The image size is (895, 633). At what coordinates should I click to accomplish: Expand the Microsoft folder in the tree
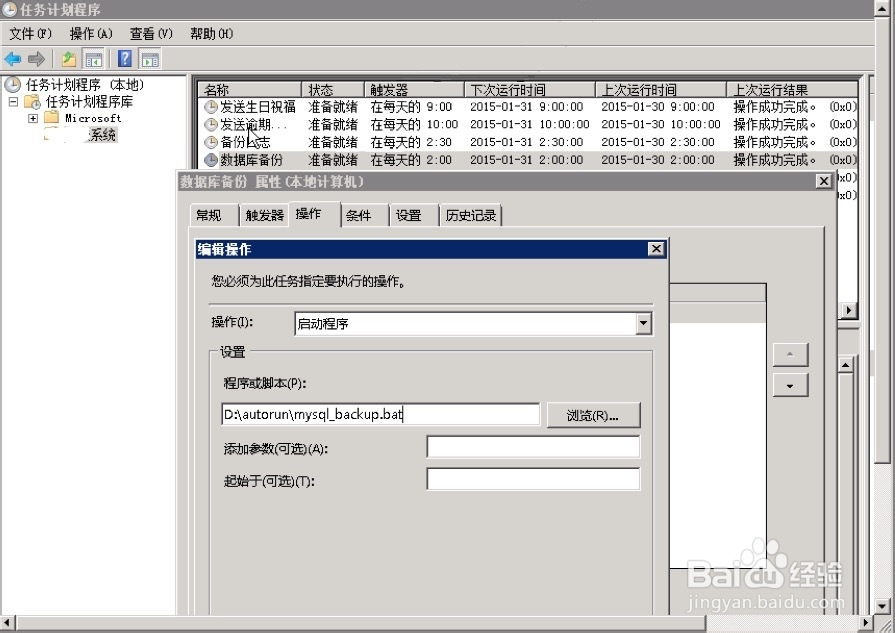pyautogui.click(x=34, y=118)
